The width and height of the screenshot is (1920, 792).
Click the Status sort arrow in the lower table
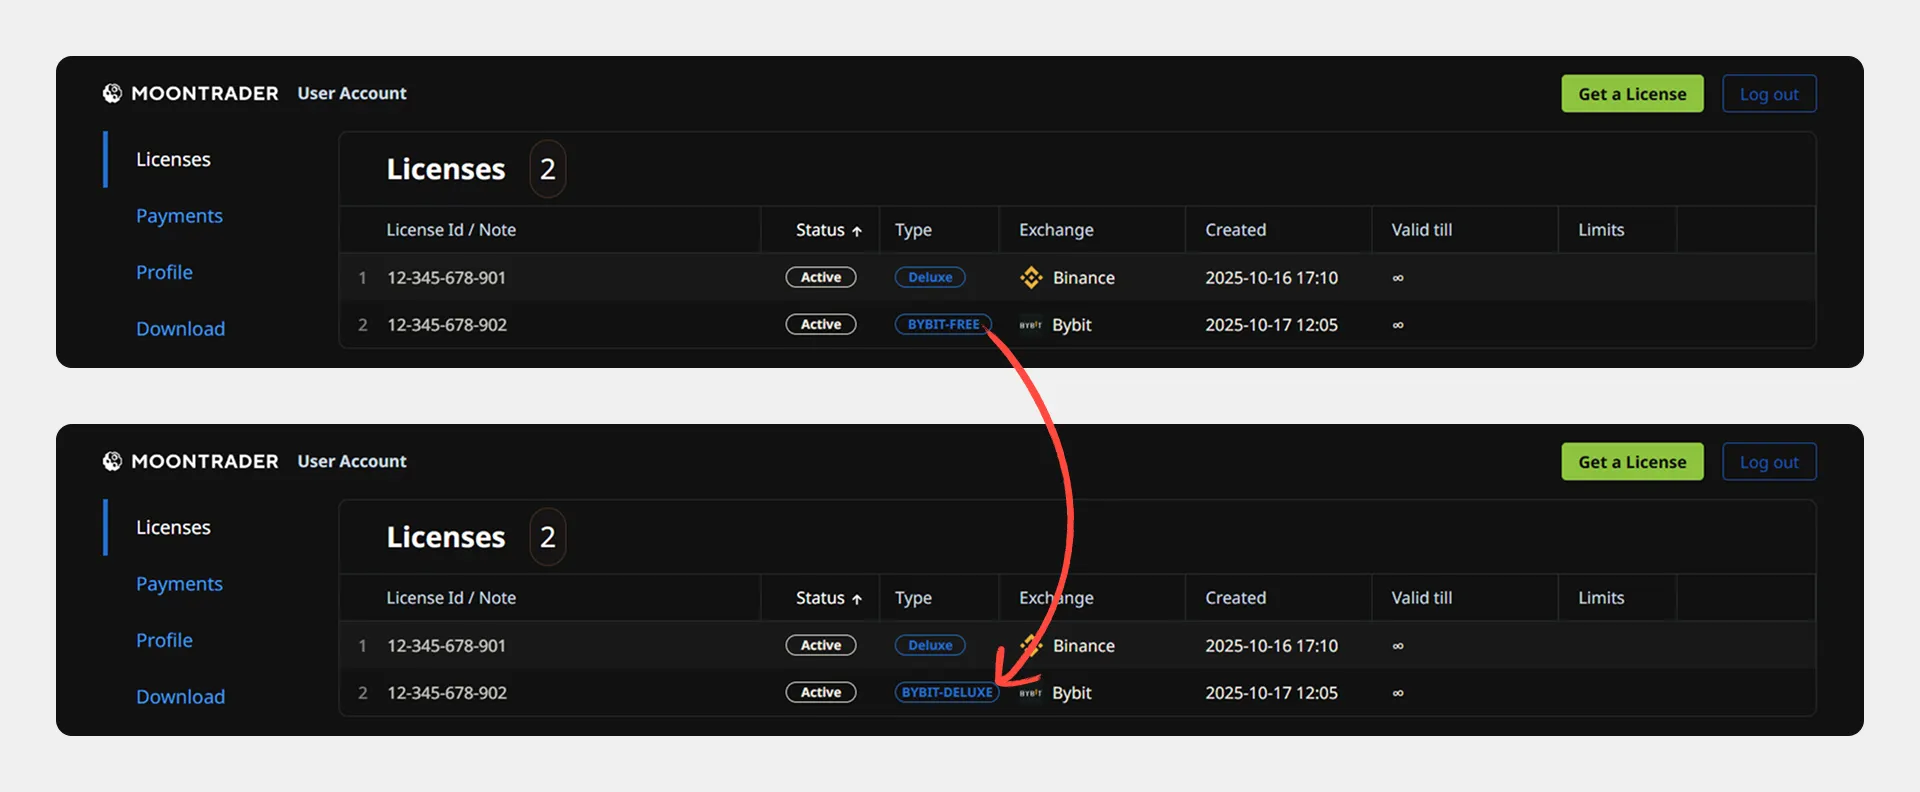(857, 599)
